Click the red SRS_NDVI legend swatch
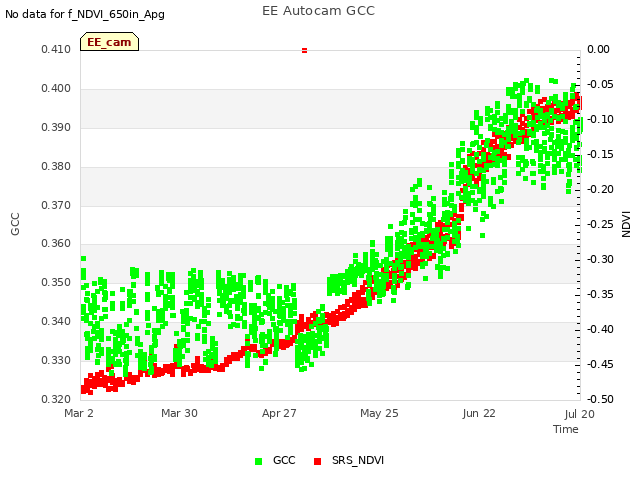640x480 pixels. click(318, 461)
